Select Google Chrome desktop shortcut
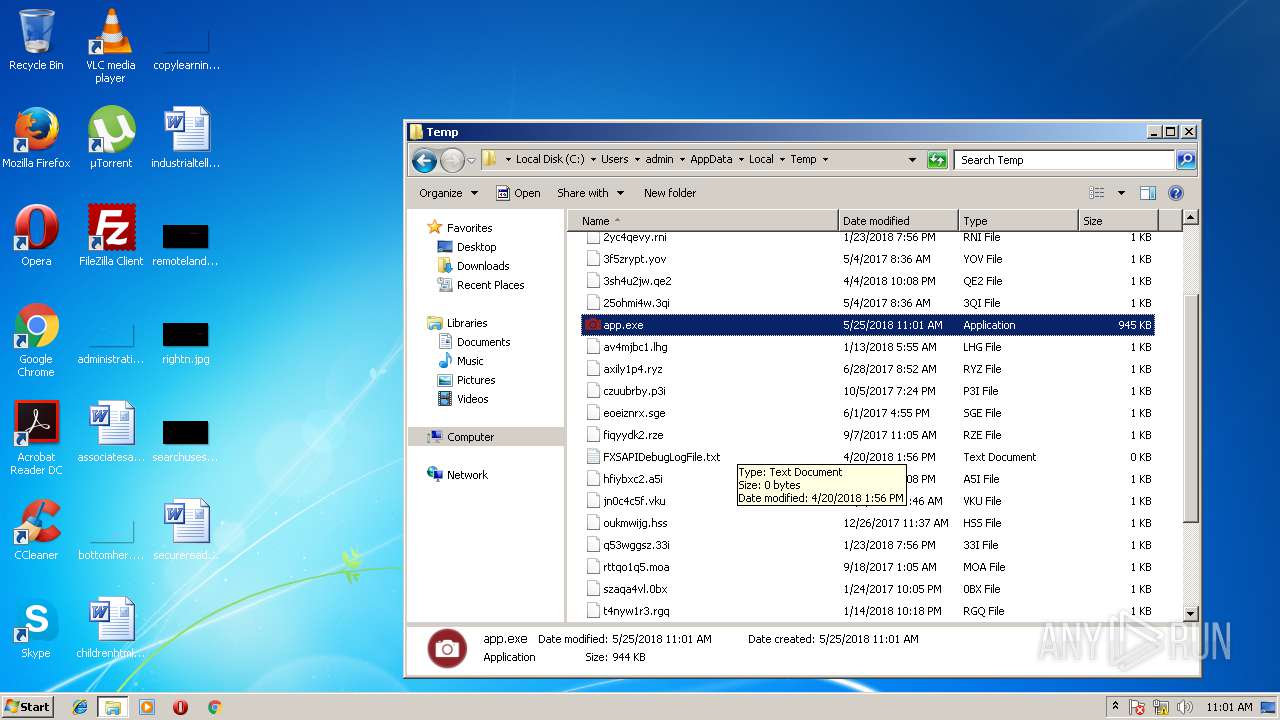 pos(36,340)
